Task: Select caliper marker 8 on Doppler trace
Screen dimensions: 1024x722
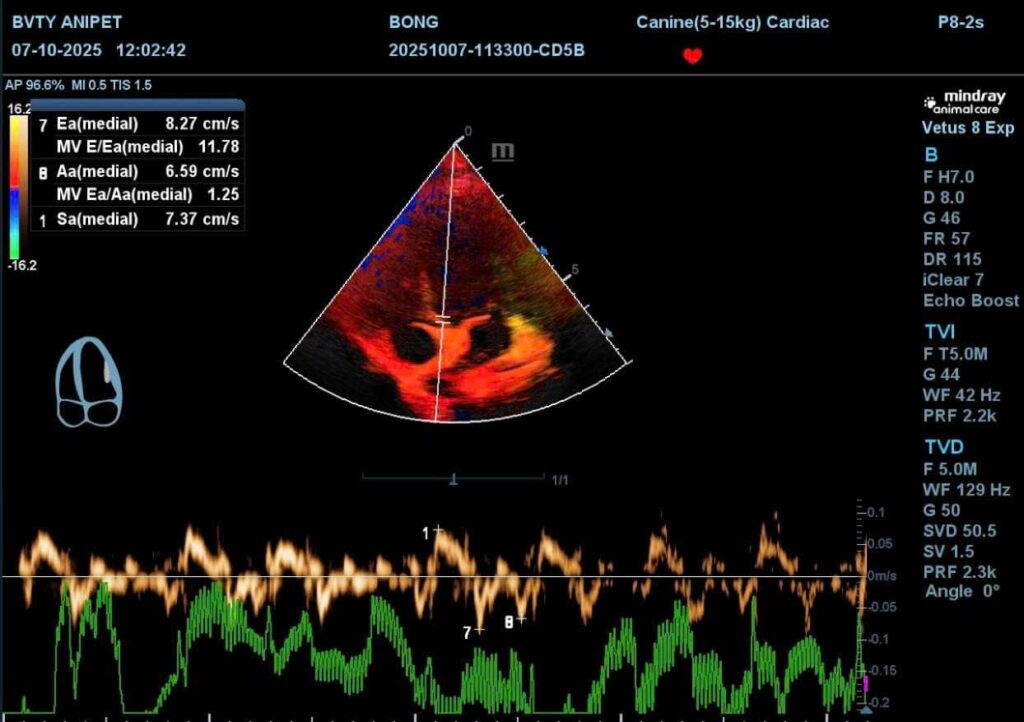Action: click(520, 620)
